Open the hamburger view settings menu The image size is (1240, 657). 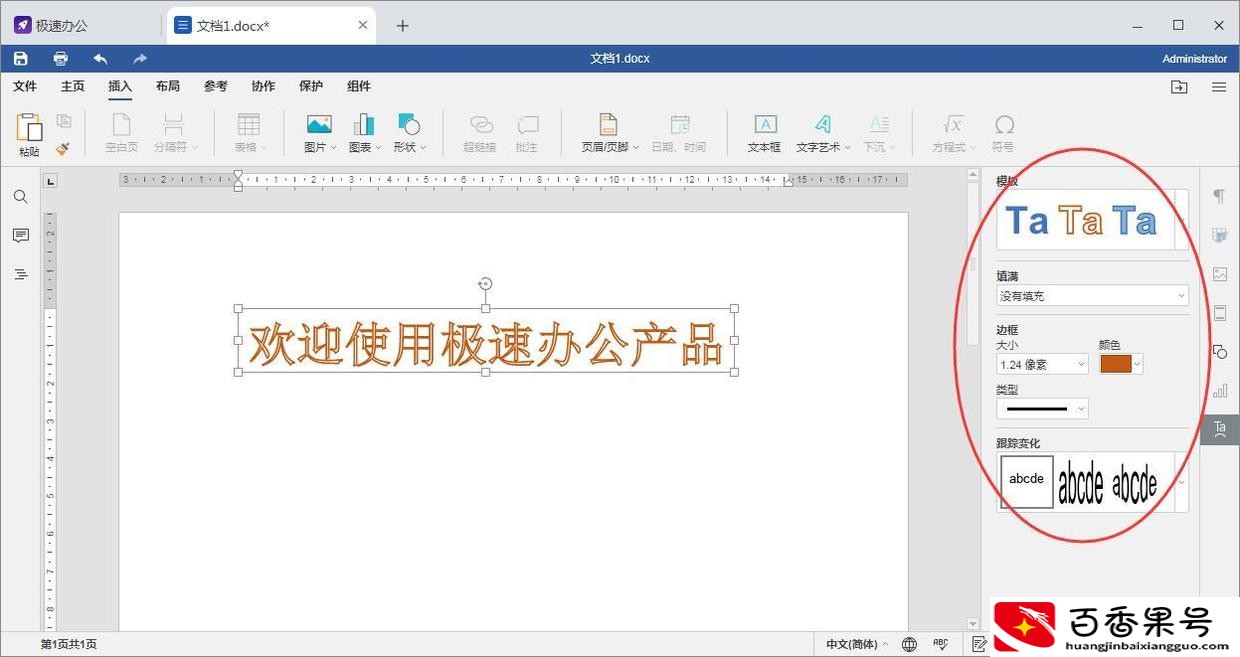point(1219,87)
